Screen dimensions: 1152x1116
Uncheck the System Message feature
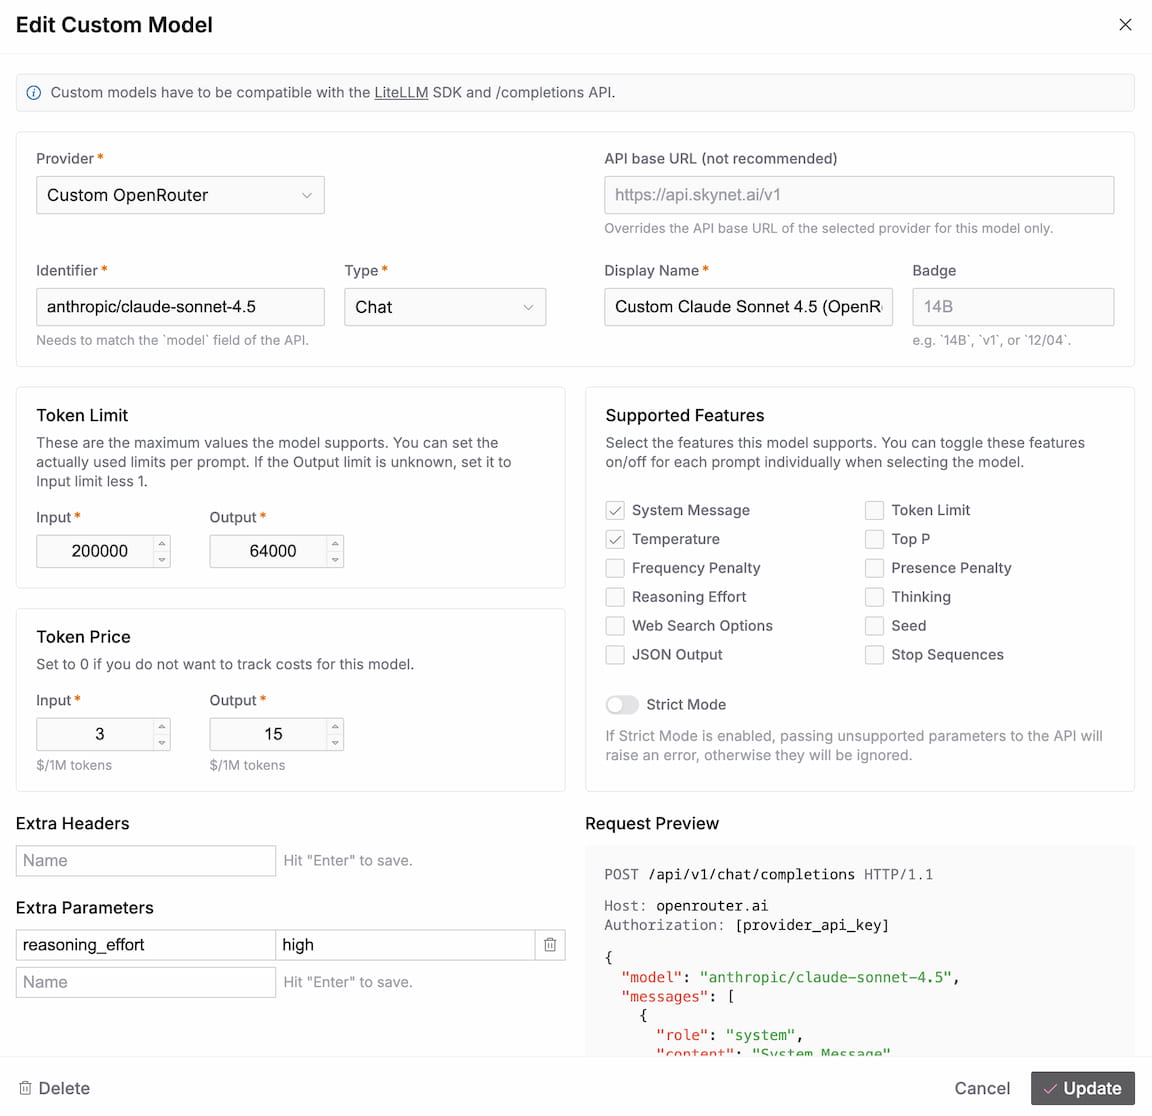pos(614,510)
